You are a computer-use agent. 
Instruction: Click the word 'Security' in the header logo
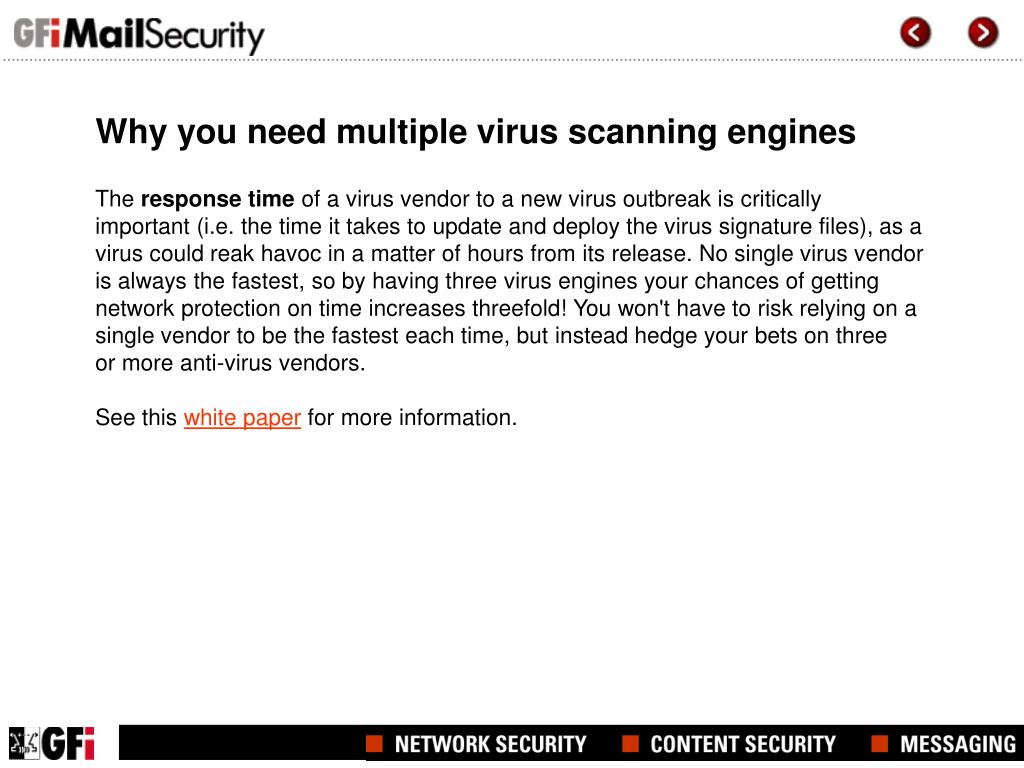click(204, 36)
